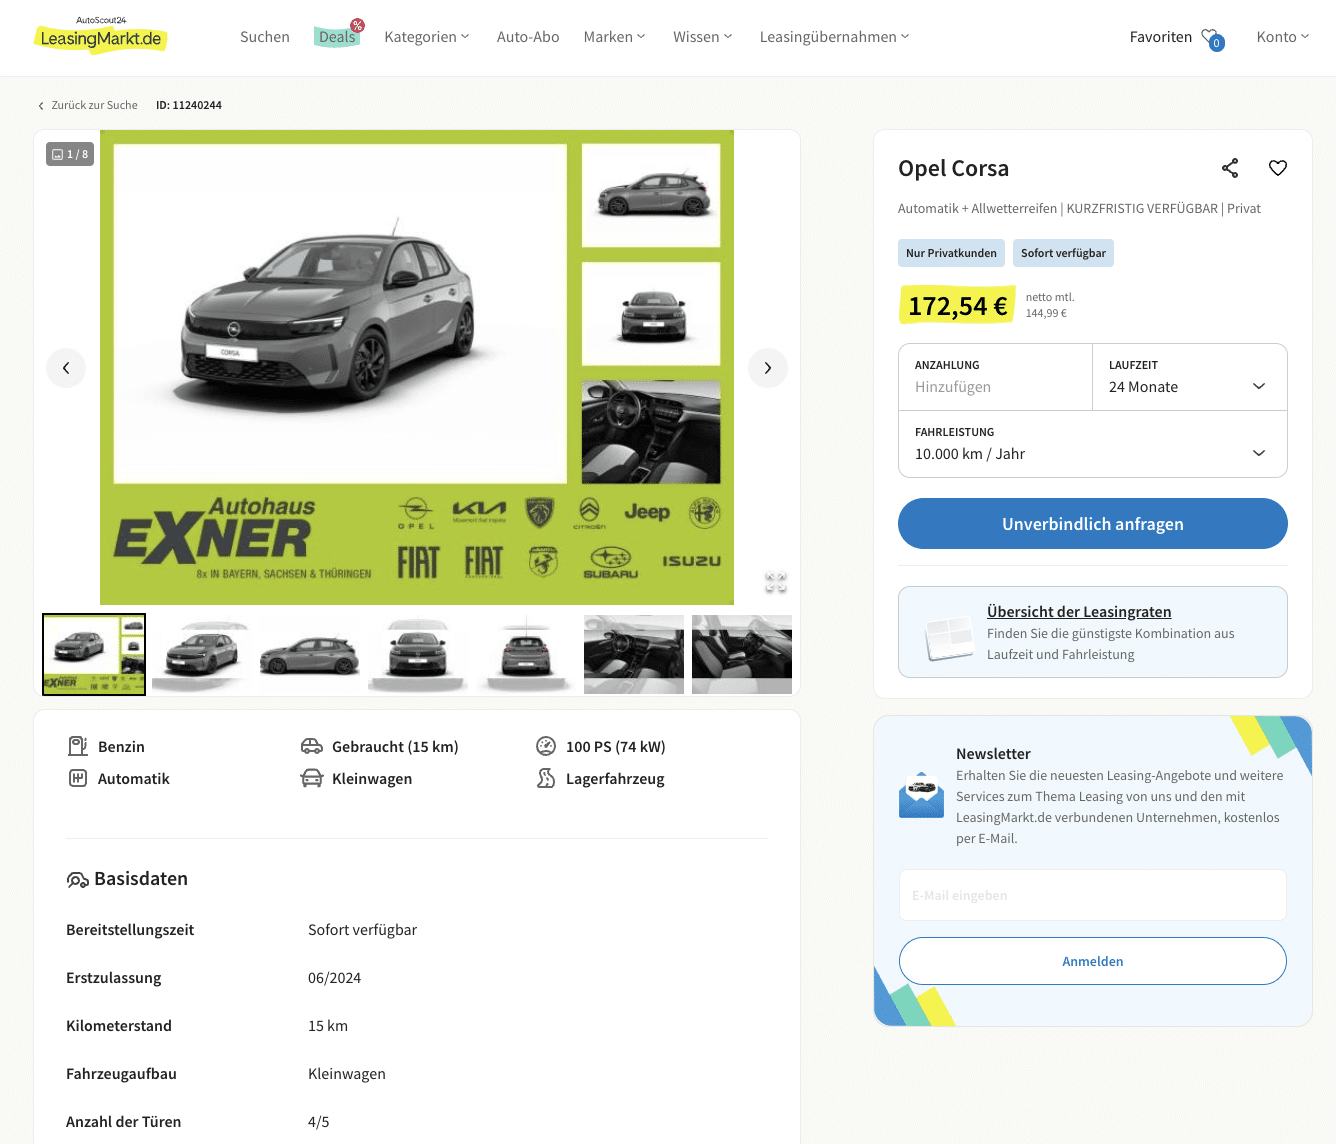
Task: Click Erstzulassung value 06/2024
Action: (x=334, y=978)
